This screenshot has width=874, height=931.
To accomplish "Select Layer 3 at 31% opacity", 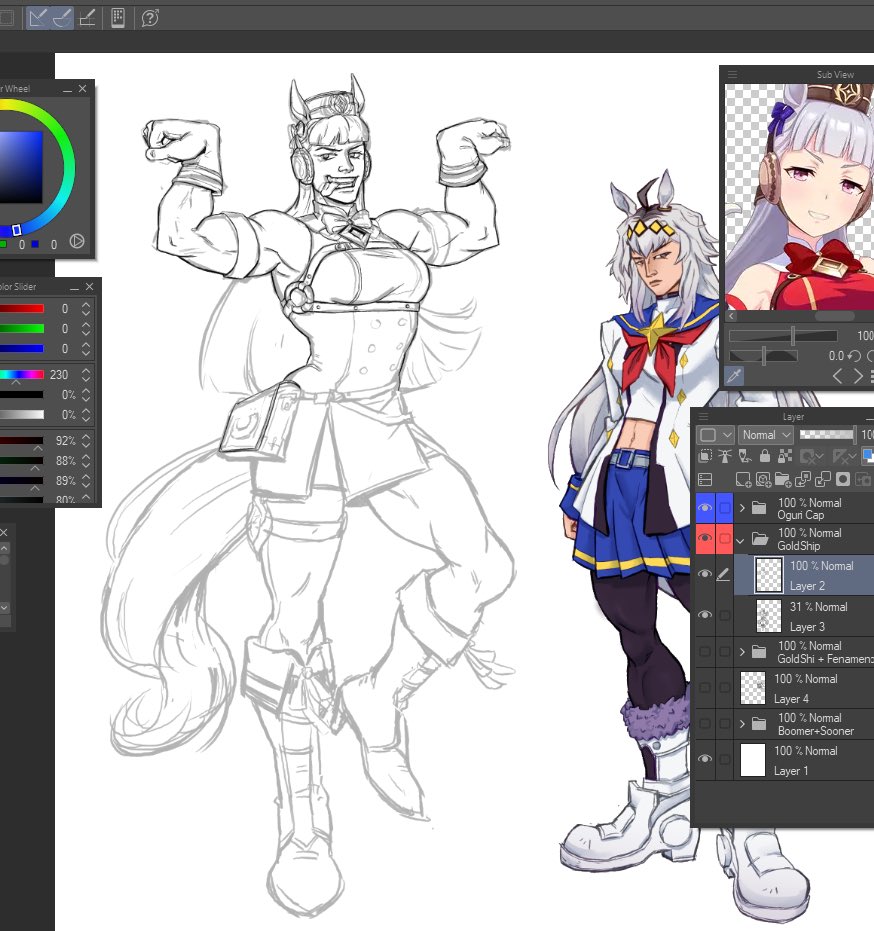I will (805, 616).
